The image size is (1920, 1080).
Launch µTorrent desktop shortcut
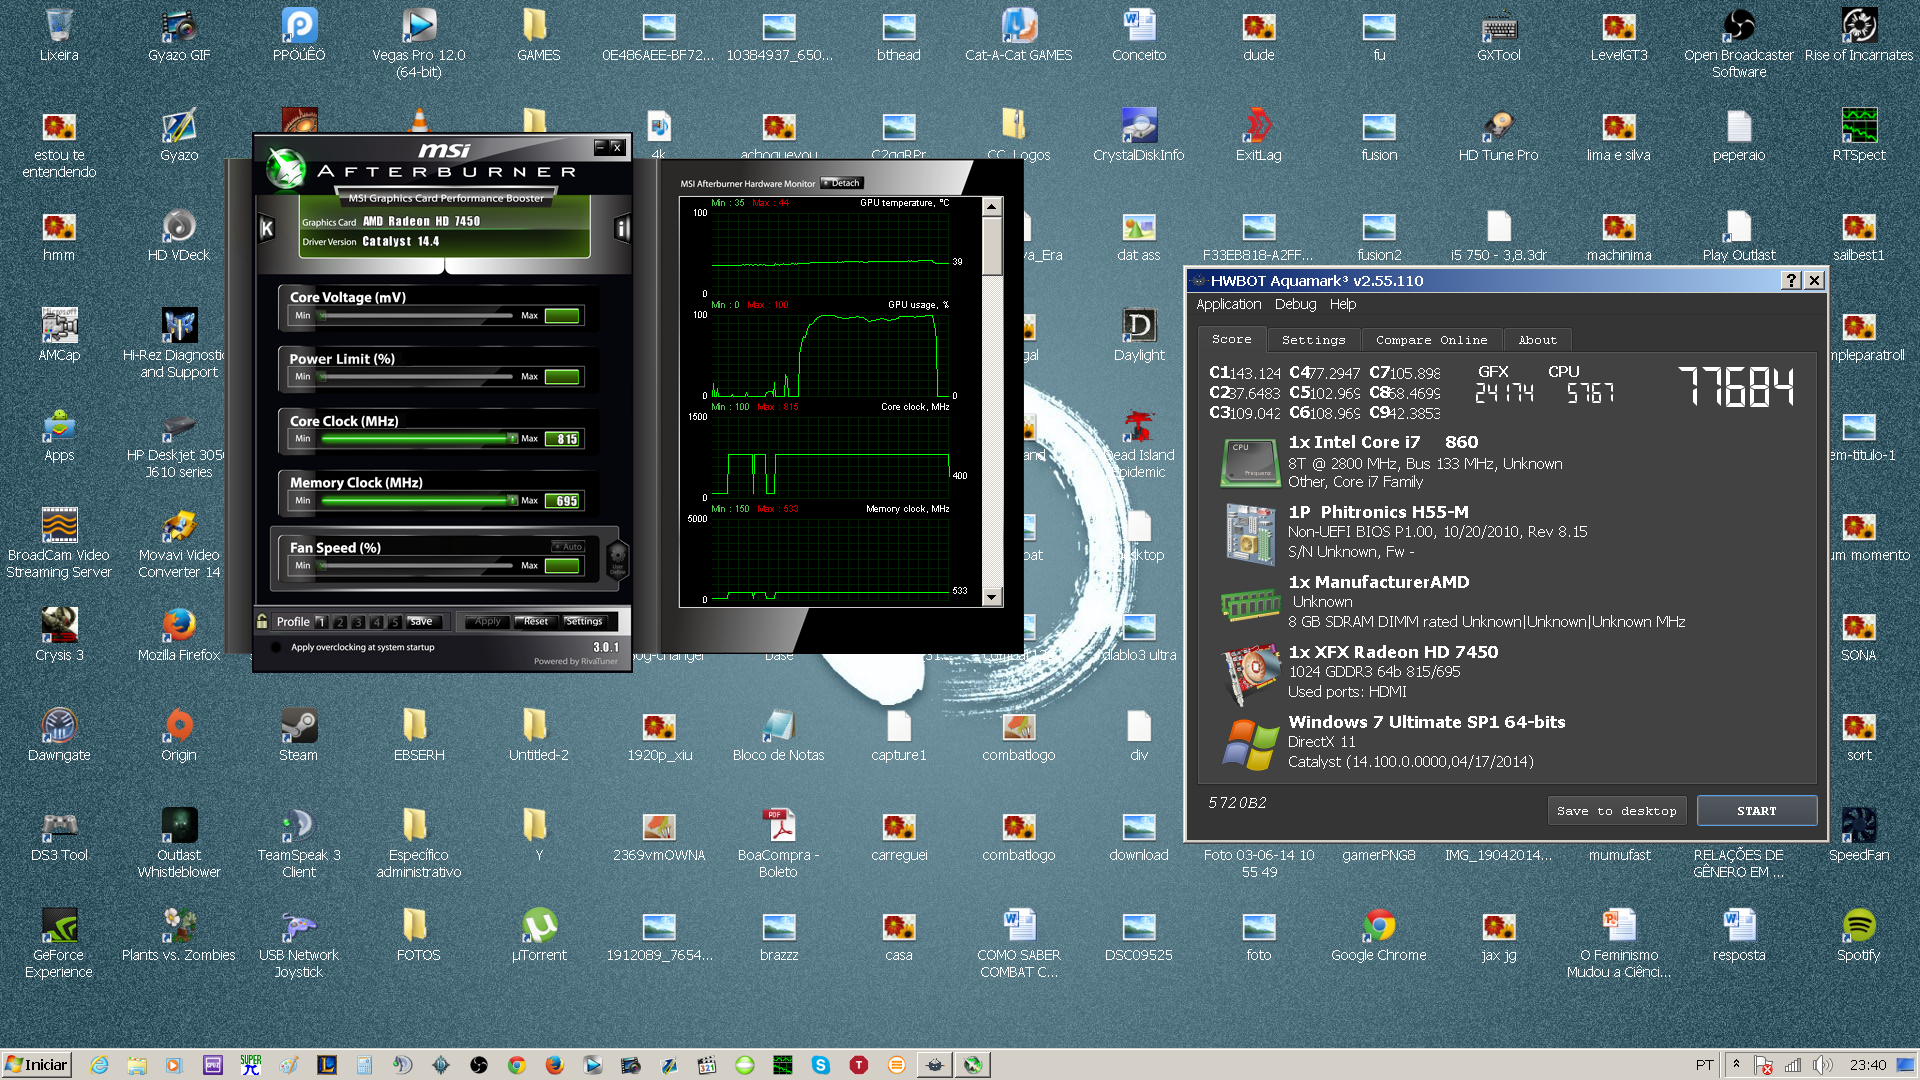tap(539, 935)
